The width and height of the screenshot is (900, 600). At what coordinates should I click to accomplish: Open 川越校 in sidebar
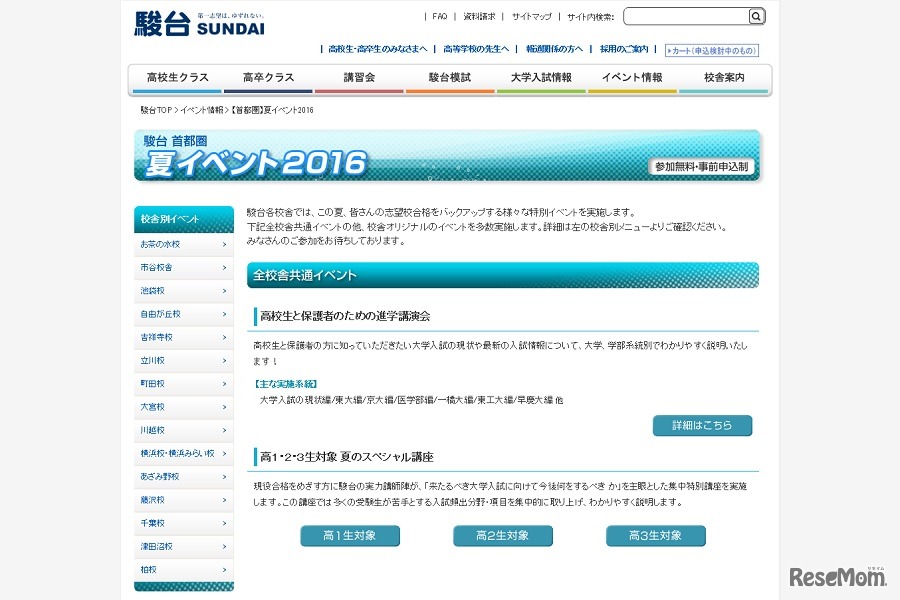tap(184, 430)
